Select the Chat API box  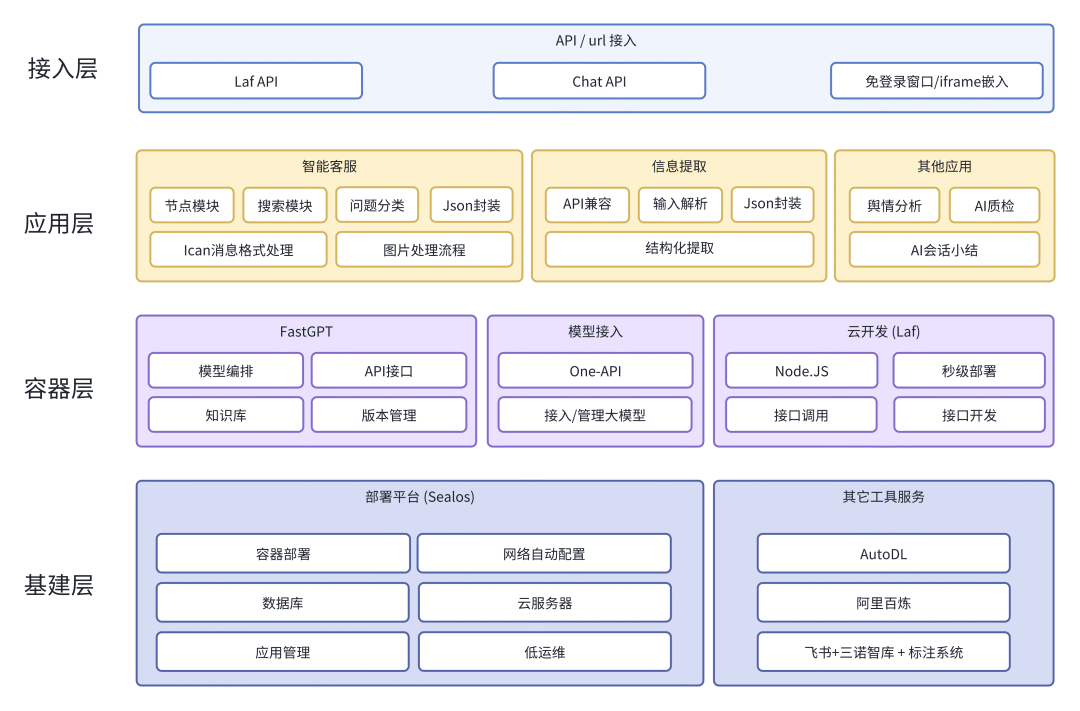coord(599,81)
